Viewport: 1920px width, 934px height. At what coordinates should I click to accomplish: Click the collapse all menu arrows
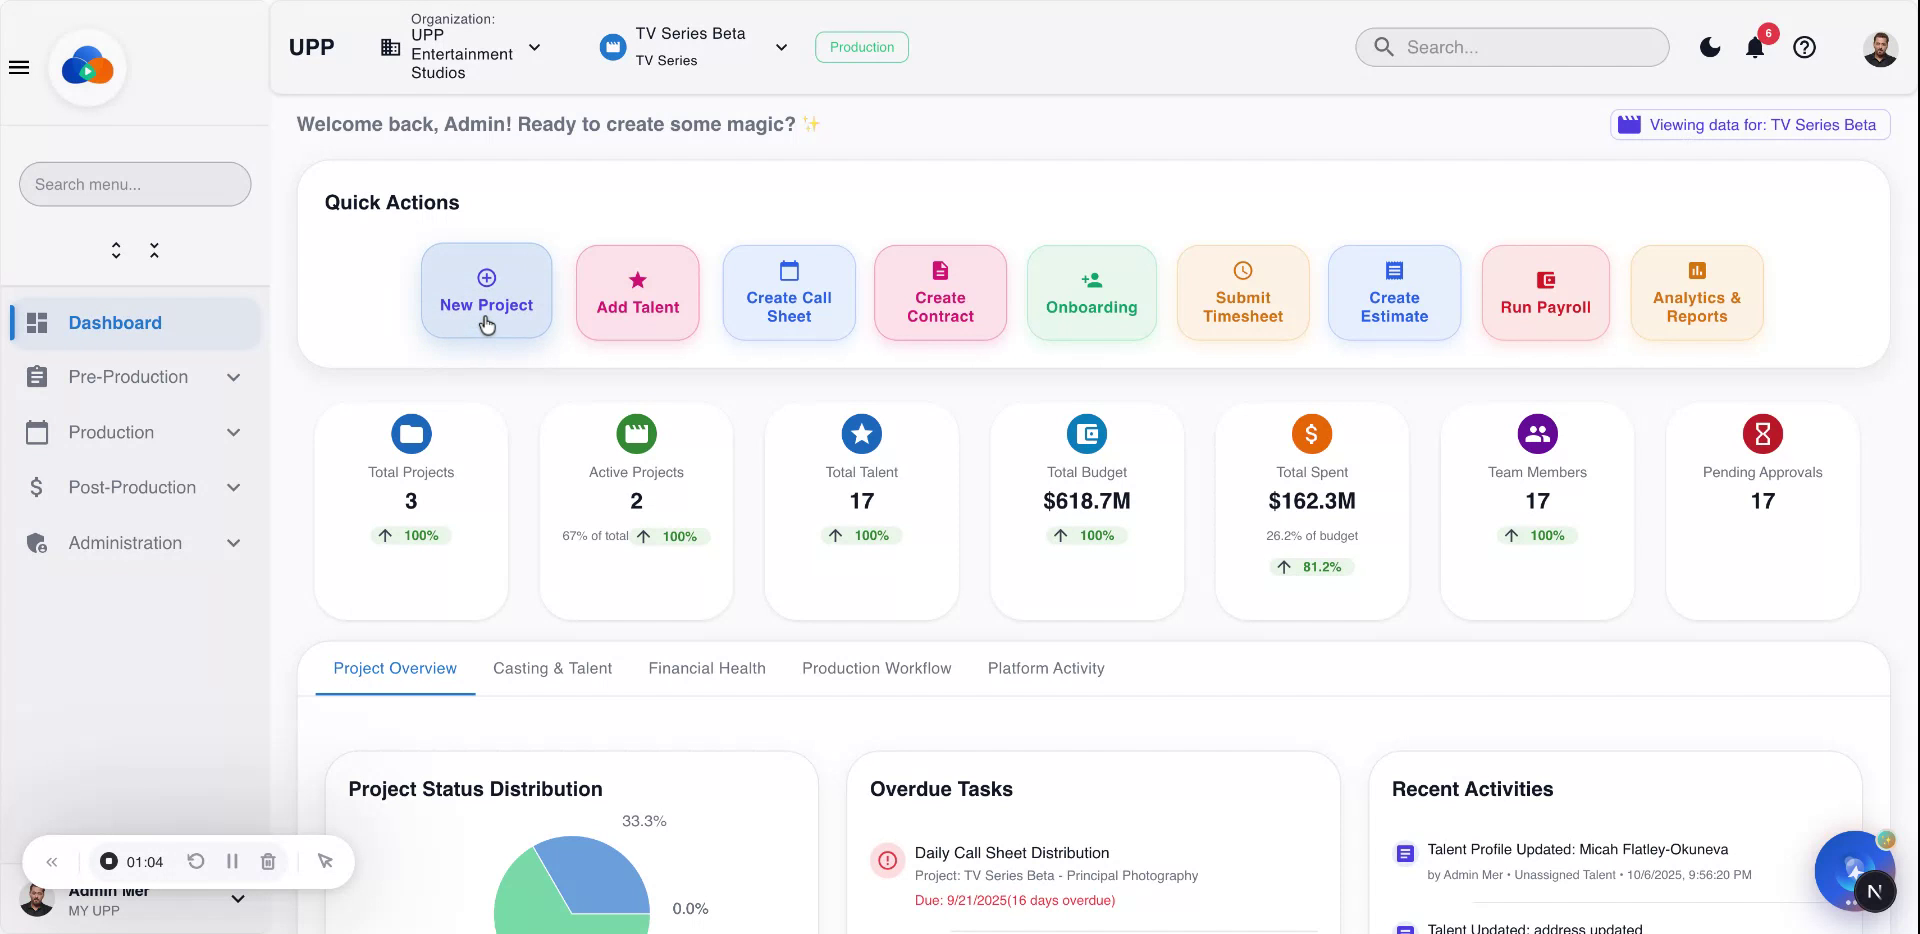154,250
